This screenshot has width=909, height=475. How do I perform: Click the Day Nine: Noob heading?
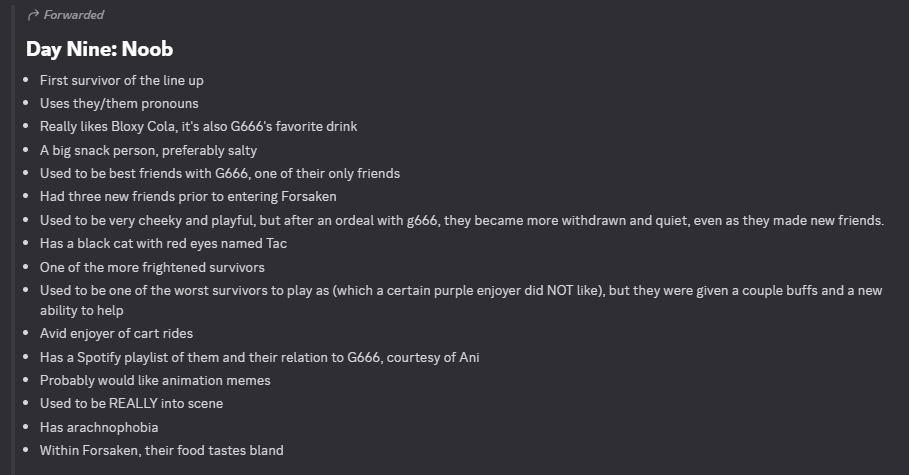pos(100,49)
